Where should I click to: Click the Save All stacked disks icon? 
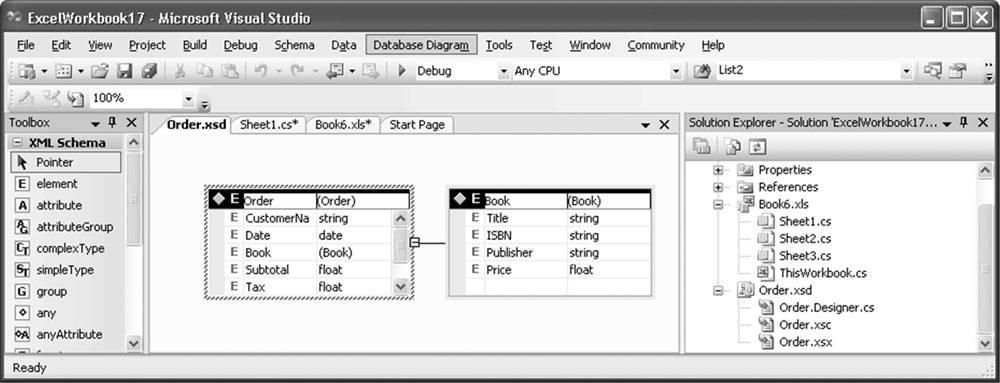pos(149,71)
